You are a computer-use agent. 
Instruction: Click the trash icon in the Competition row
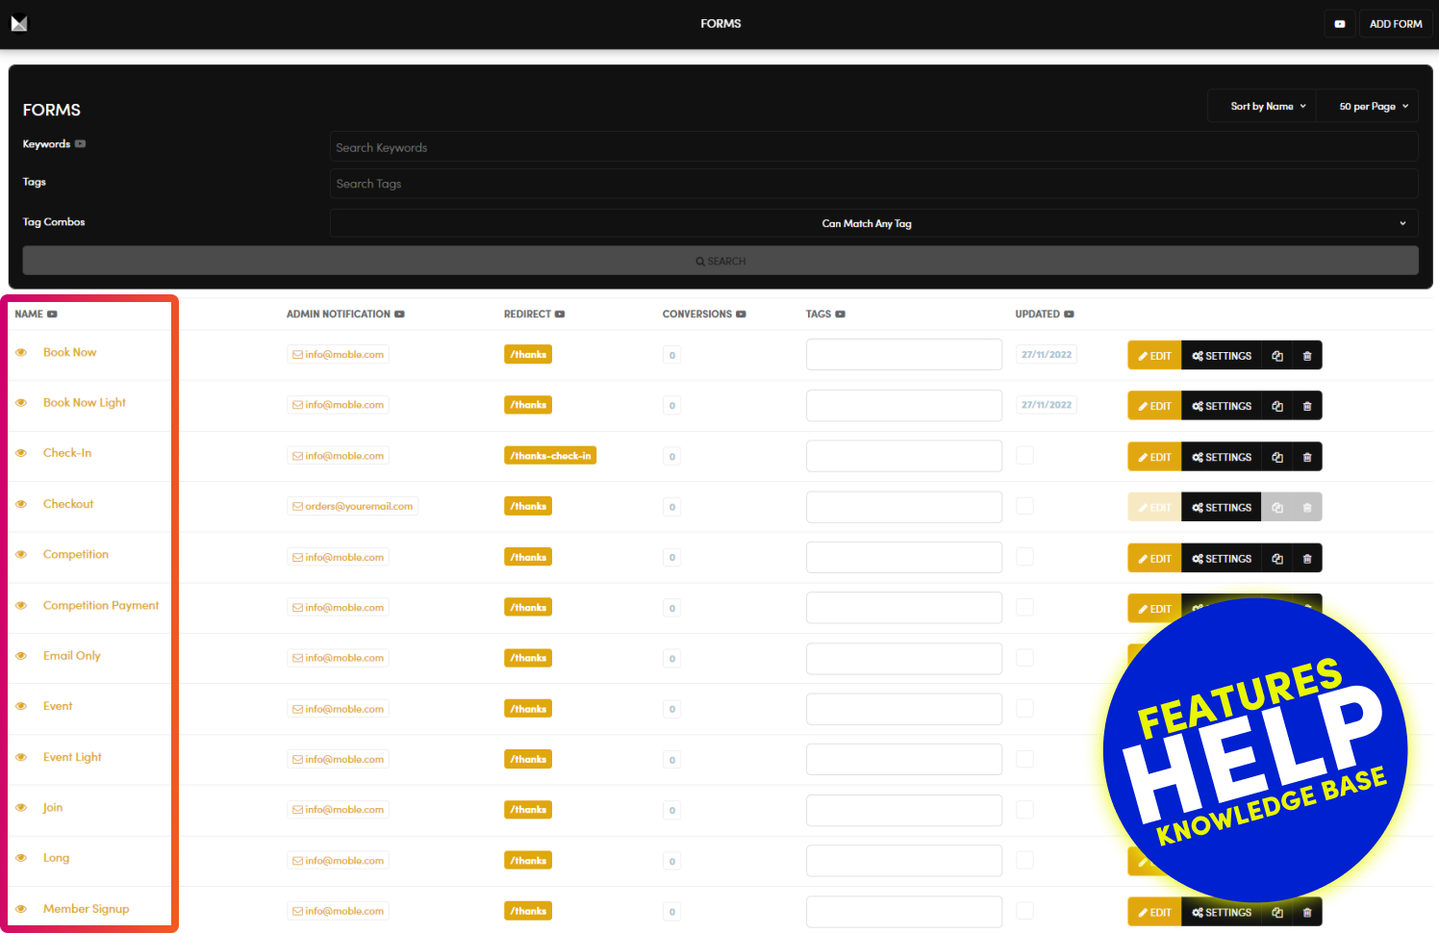click(x=1307, y=559)
